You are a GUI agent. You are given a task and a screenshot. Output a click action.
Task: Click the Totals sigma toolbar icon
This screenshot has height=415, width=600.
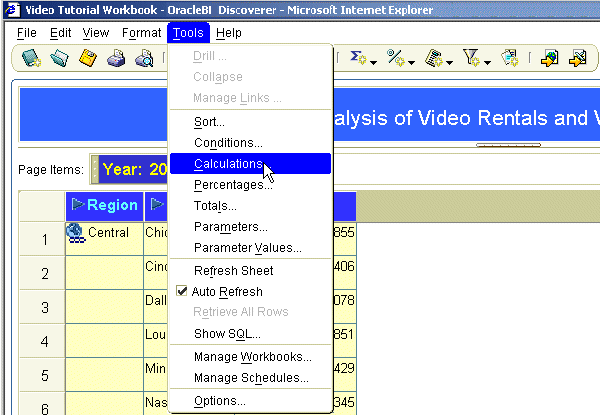[358, 58]
